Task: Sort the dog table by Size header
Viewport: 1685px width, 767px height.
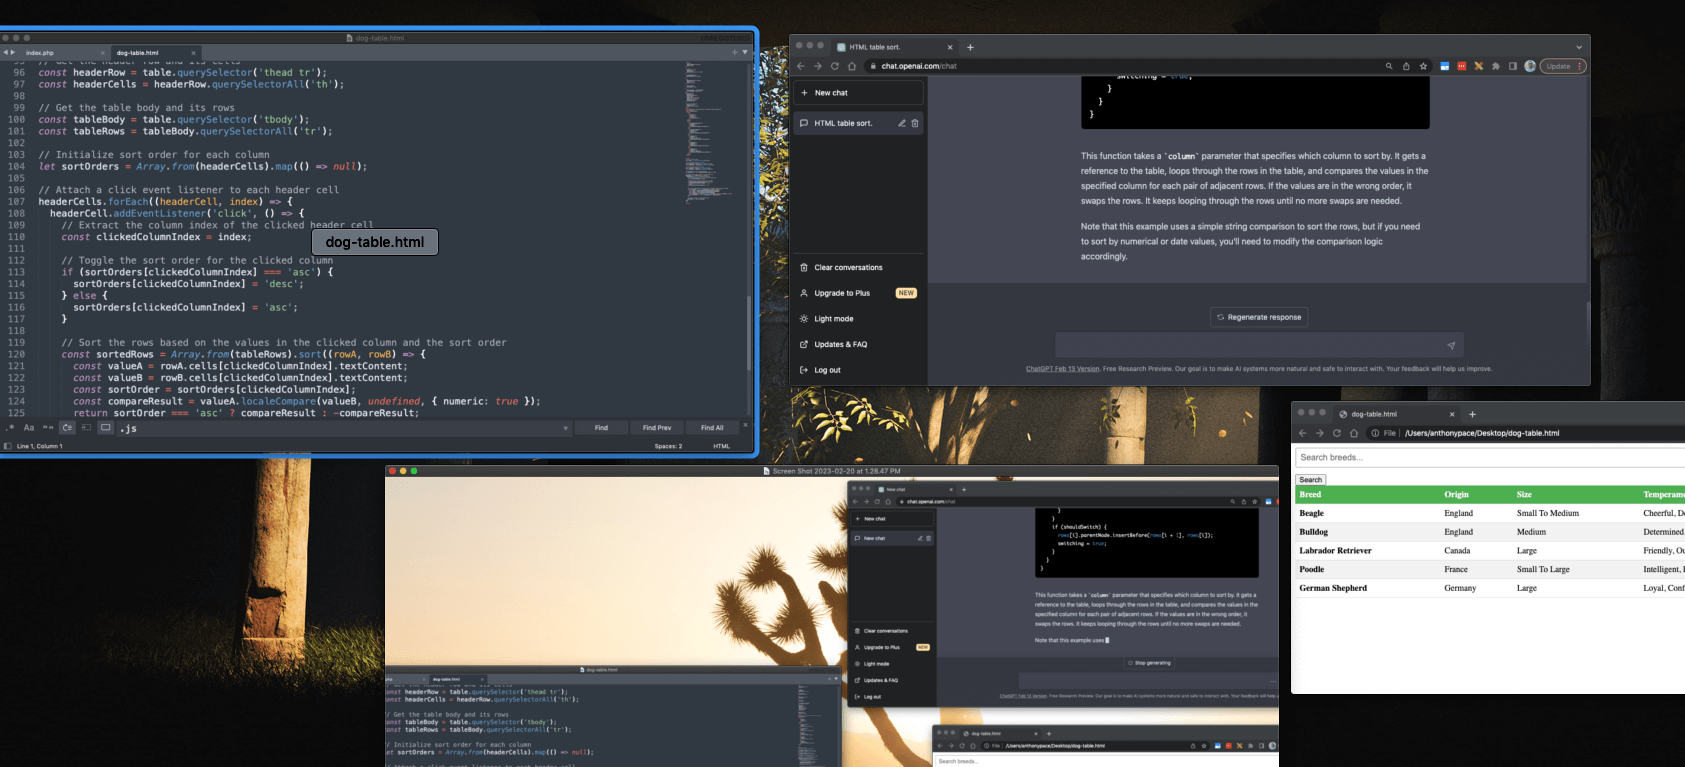Action: pos(1524,495)
